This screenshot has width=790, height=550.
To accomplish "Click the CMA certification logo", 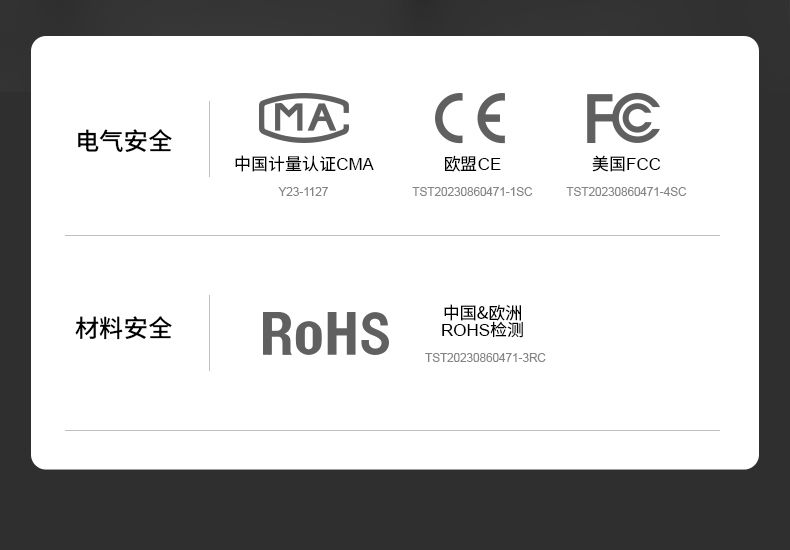I will point(304,118).
